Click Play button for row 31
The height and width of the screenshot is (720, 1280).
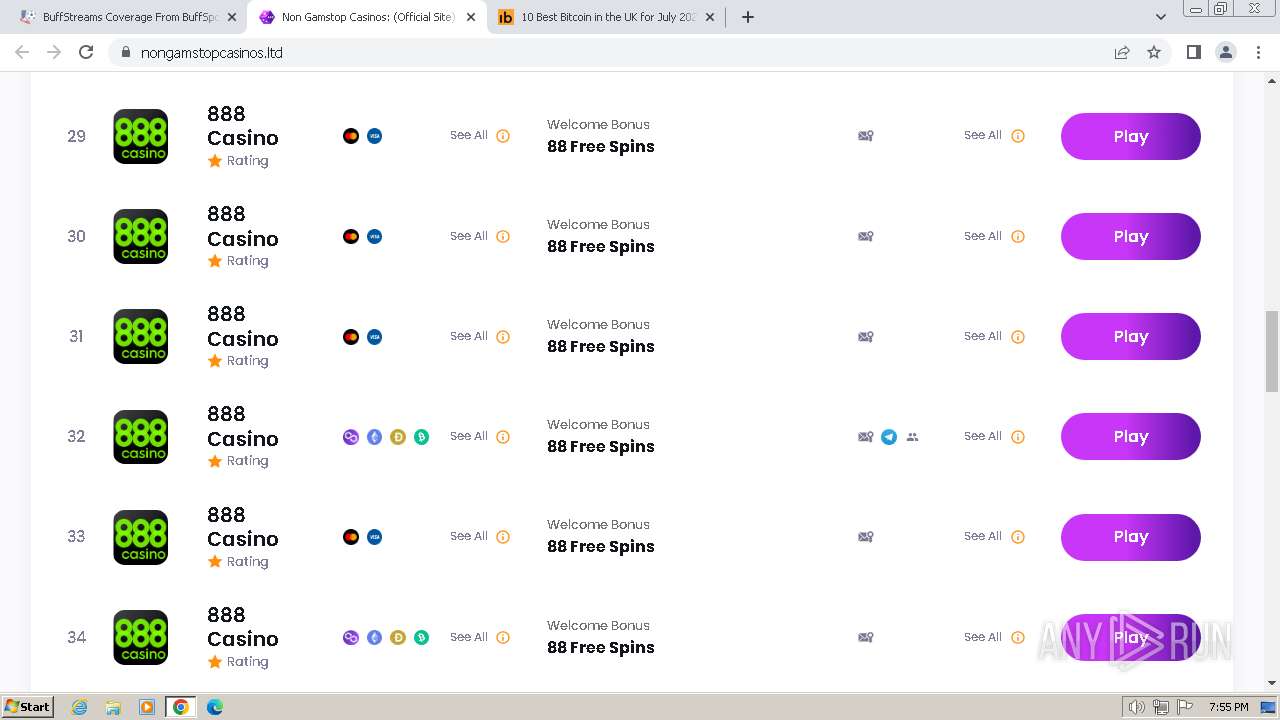click(x=1130, y=337)
